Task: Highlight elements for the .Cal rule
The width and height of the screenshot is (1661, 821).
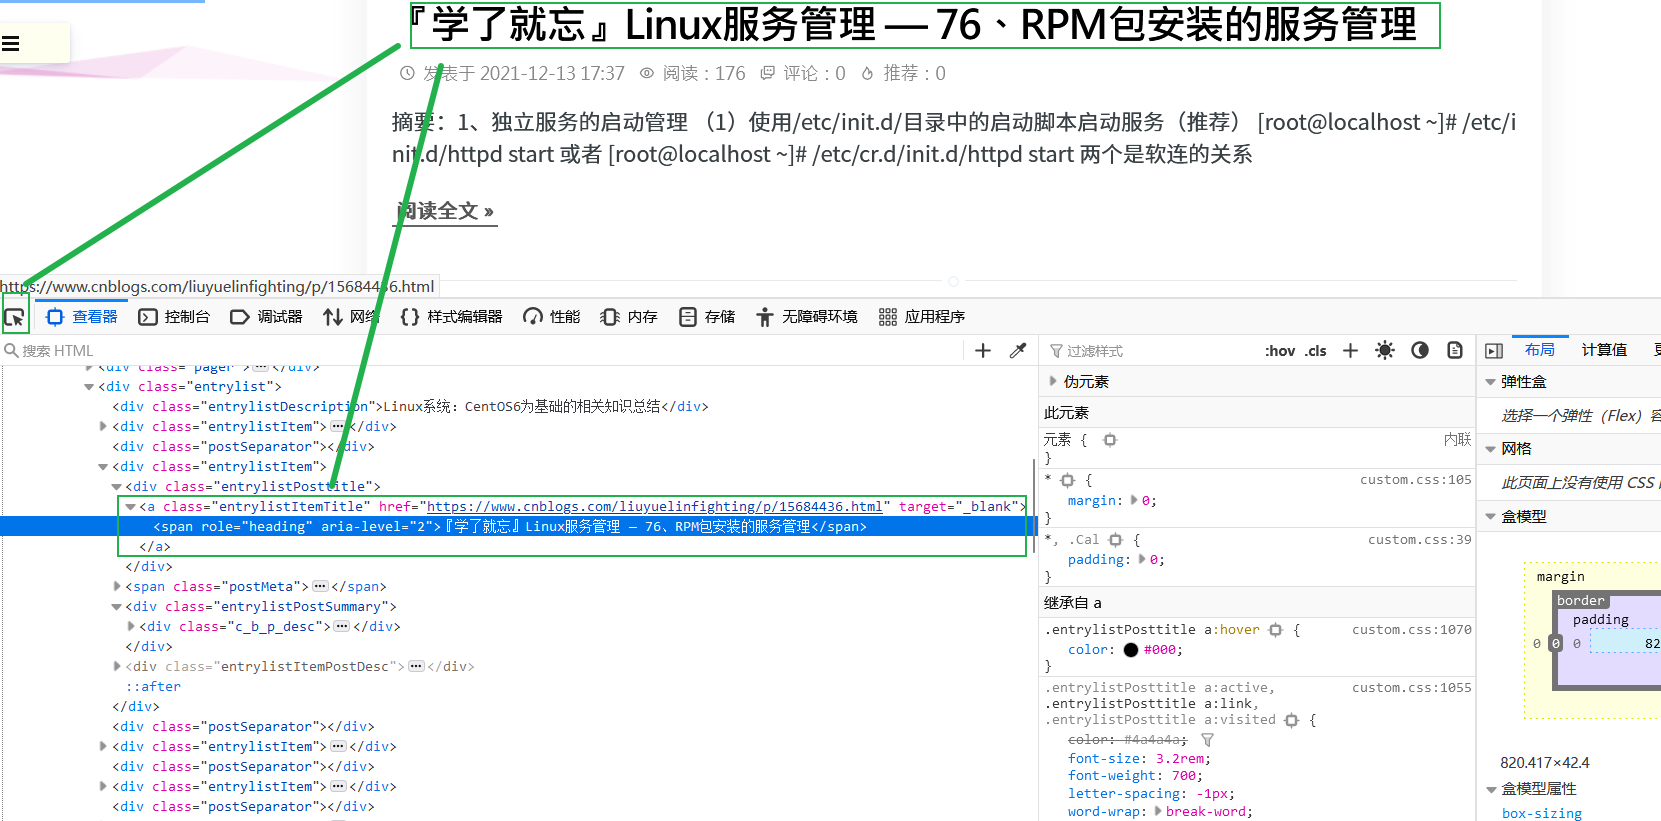Action: (1115, 540)
